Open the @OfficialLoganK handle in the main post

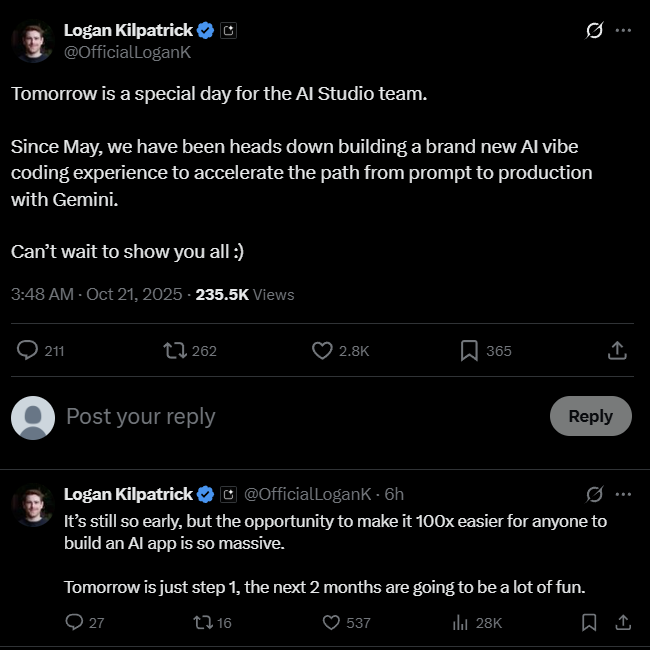click(127, 52)
